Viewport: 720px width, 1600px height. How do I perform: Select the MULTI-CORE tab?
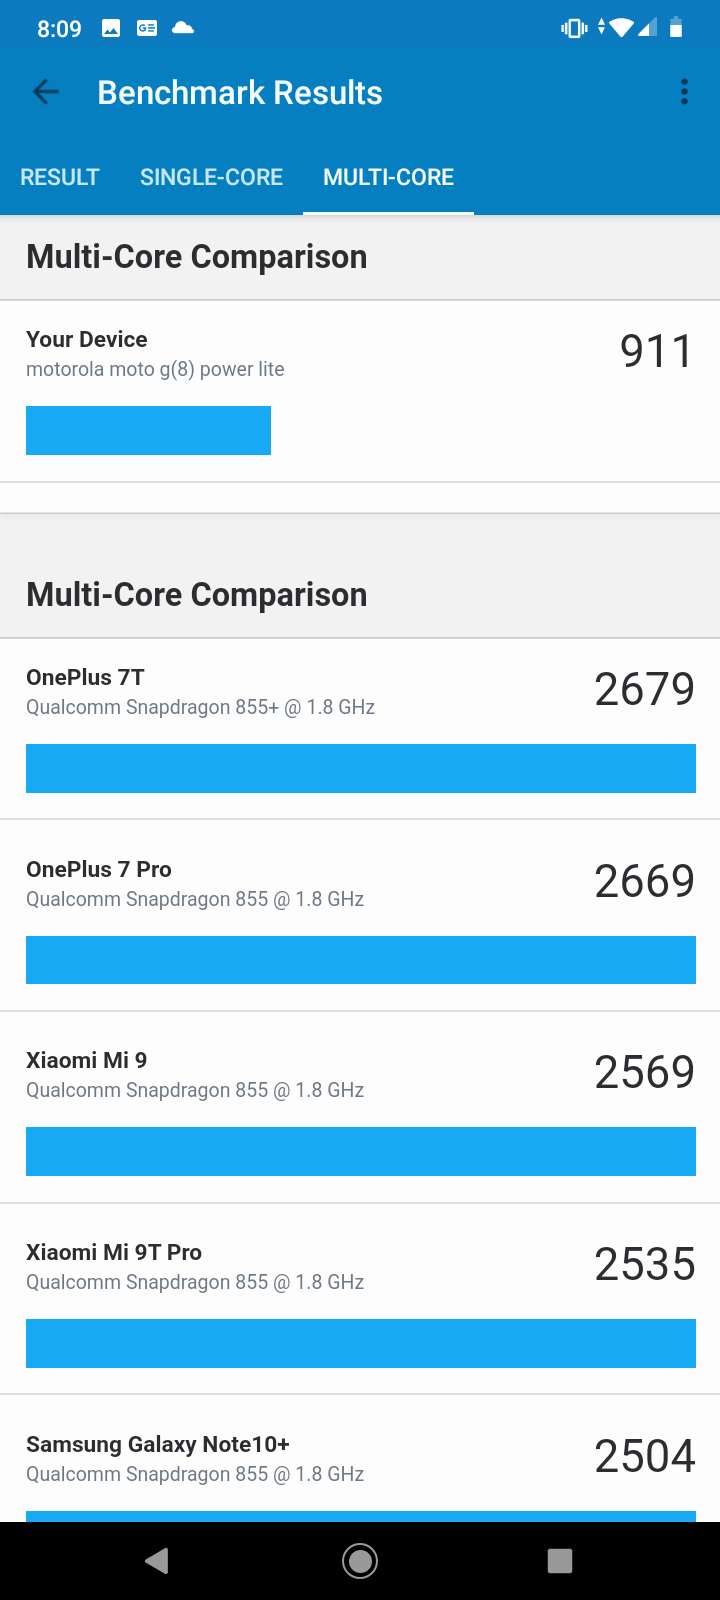point(388,177)
